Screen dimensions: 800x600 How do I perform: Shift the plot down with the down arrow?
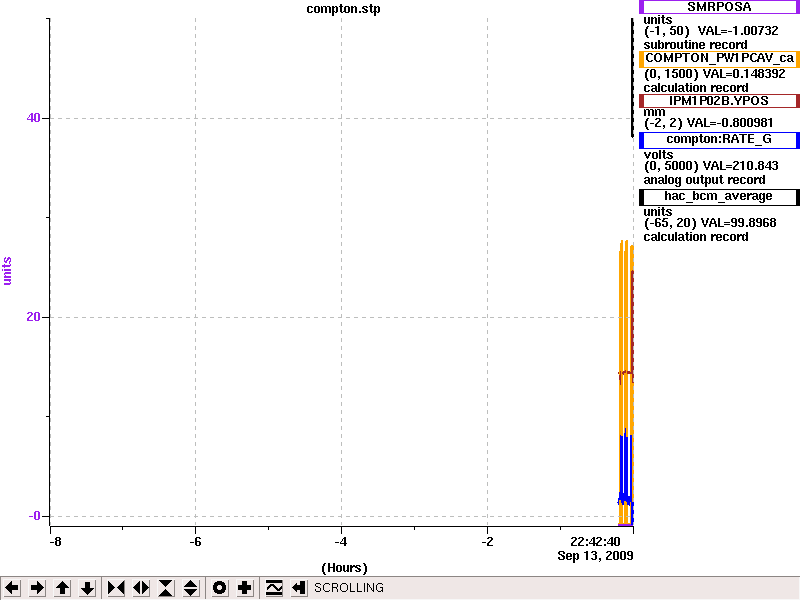tap(88, 588)
